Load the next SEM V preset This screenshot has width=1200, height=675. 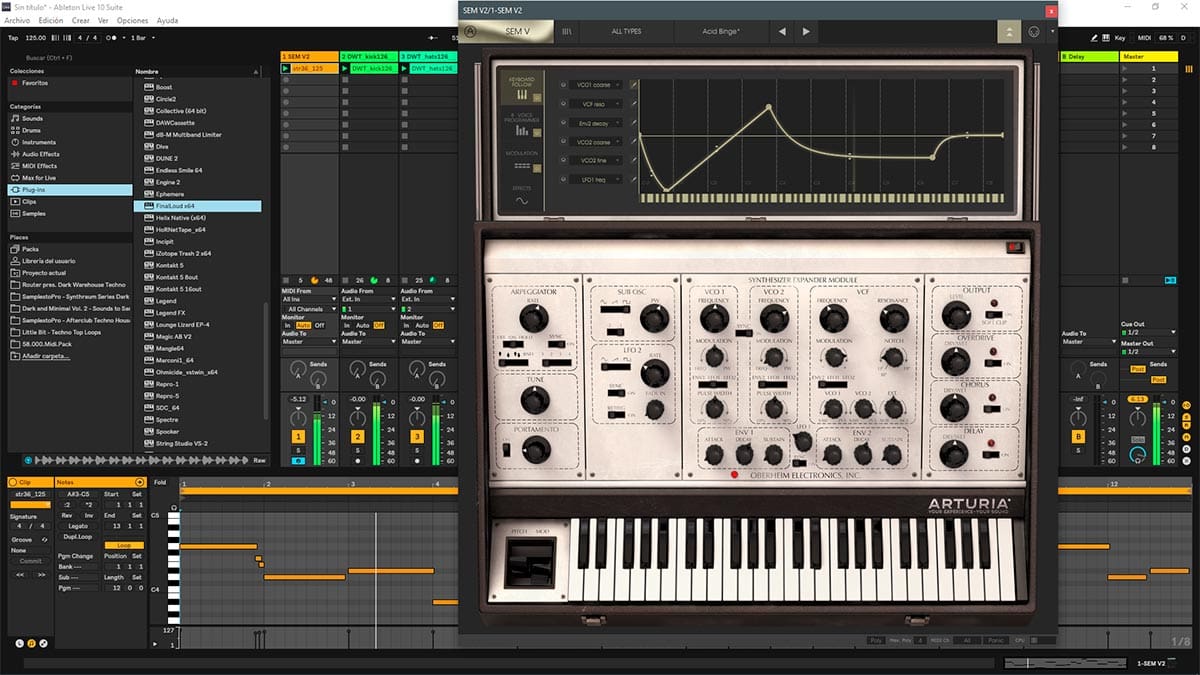pos(806,31)
